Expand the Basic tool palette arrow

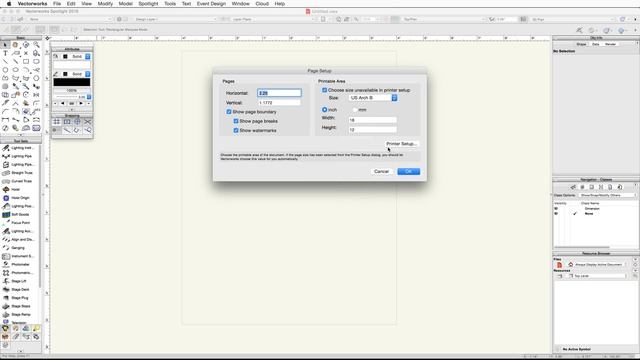(x=21, y=135)
